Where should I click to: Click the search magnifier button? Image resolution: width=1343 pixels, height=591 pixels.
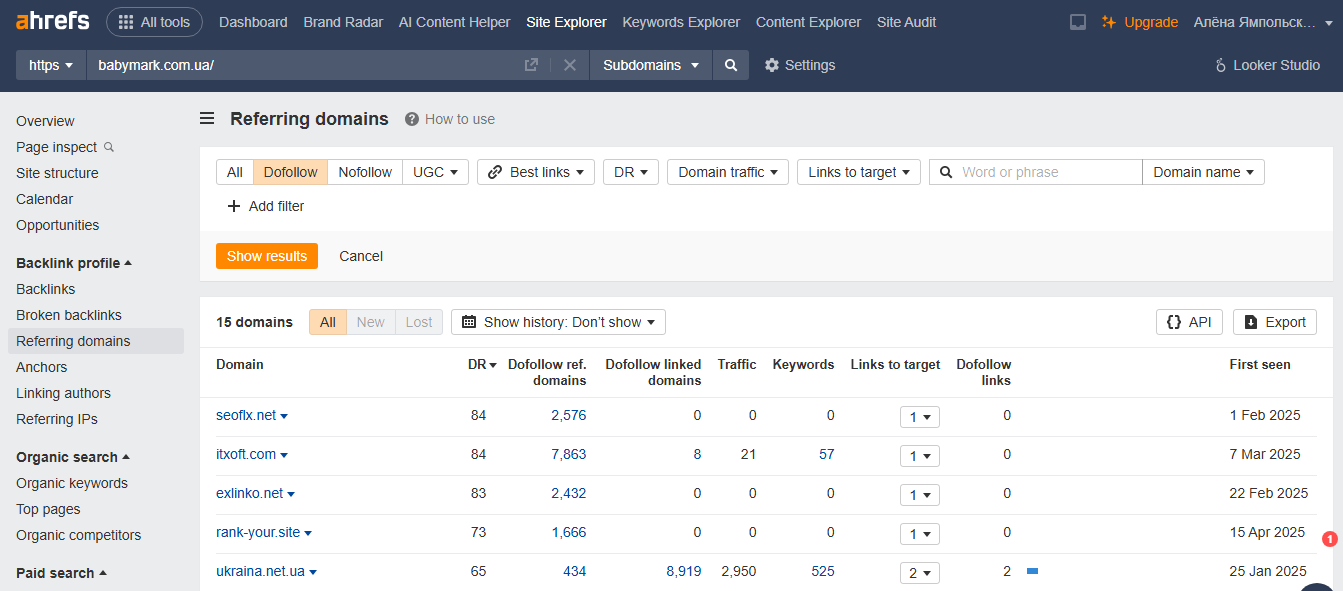(x=731, y=65)
